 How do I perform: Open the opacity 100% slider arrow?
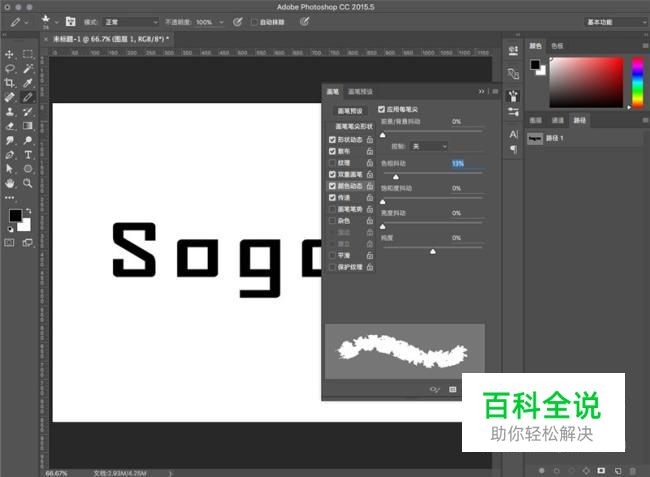221,22
